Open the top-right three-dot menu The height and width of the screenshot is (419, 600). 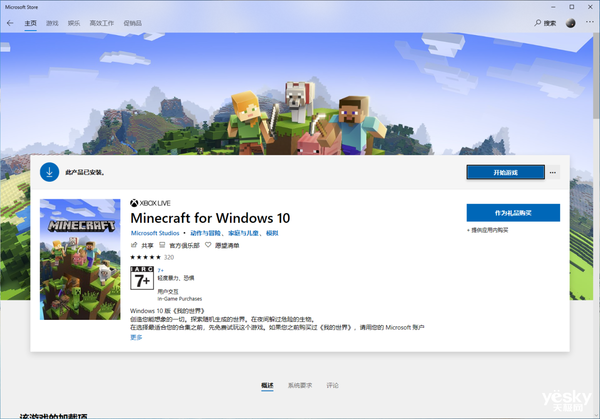pyautogui.click(x=590, y=22)
